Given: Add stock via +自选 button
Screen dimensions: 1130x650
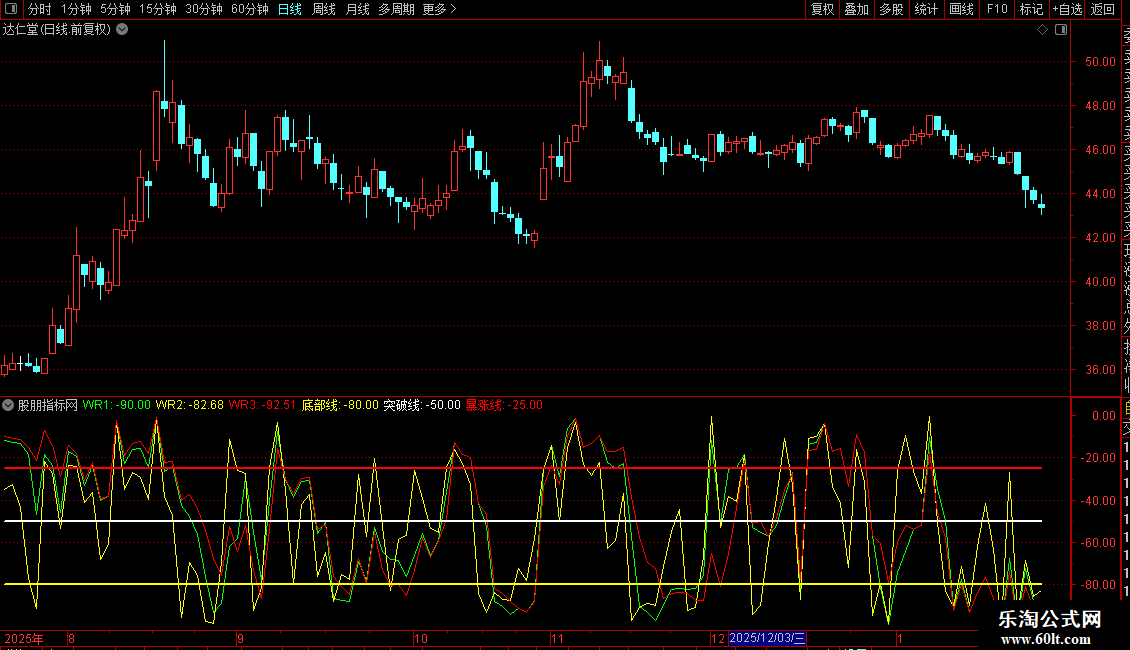Looking at the screenshot, I should click(1067, 9).
